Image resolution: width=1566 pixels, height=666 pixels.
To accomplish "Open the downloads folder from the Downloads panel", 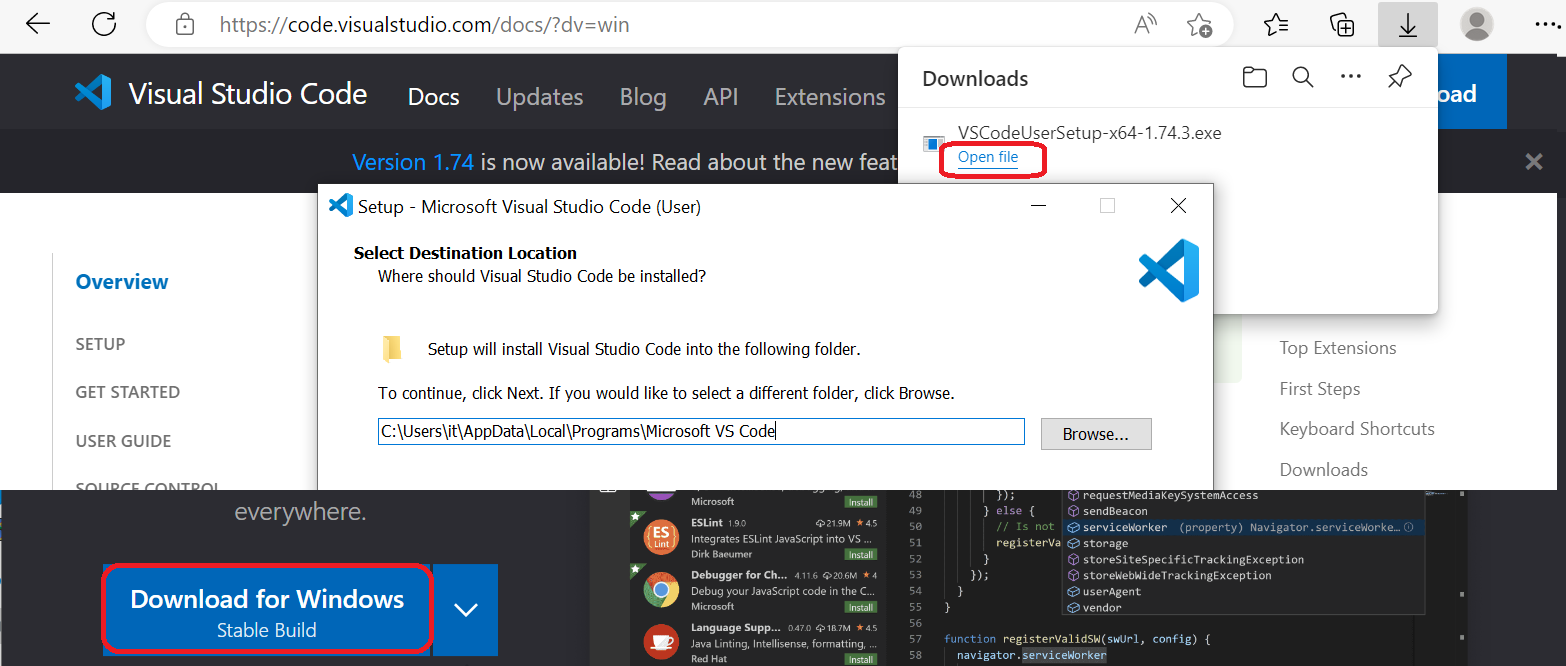I will click(x=1254, y=77).
